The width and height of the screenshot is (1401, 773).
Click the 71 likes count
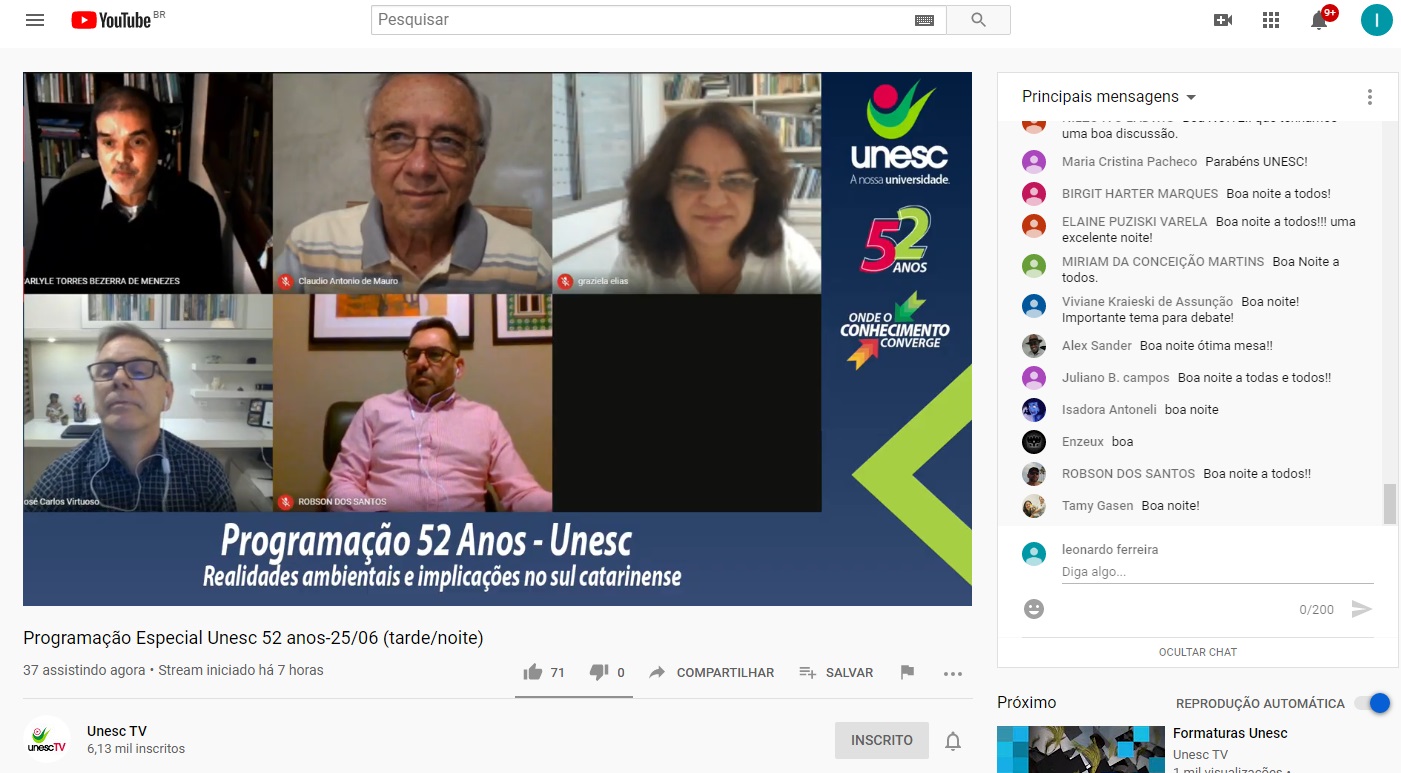point(557,673)
